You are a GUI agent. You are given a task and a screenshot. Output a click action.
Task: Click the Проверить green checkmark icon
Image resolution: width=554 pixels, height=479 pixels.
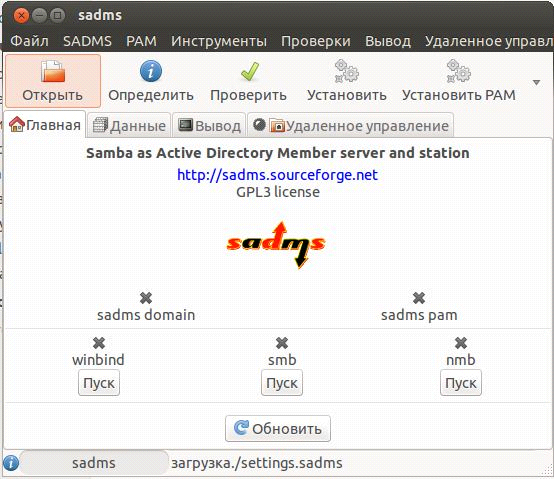(x=250, y=71)
